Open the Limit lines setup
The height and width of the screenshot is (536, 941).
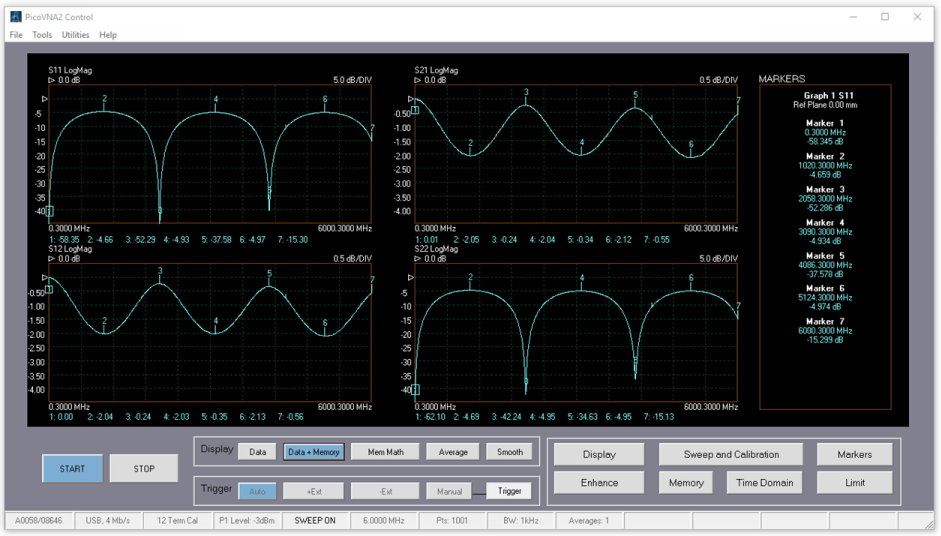point(855,482)
